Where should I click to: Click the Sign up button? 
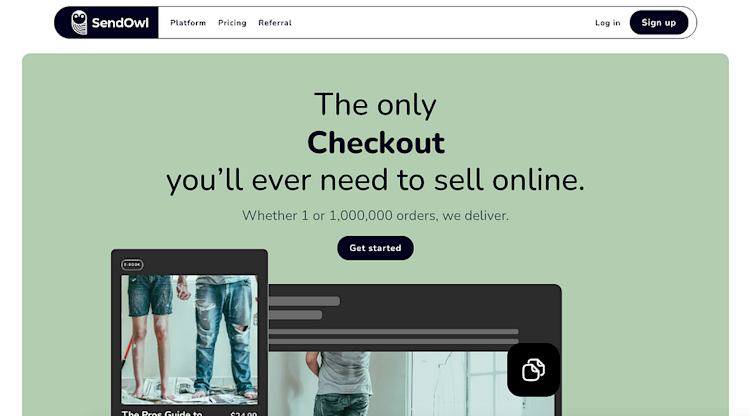point(659,22)
